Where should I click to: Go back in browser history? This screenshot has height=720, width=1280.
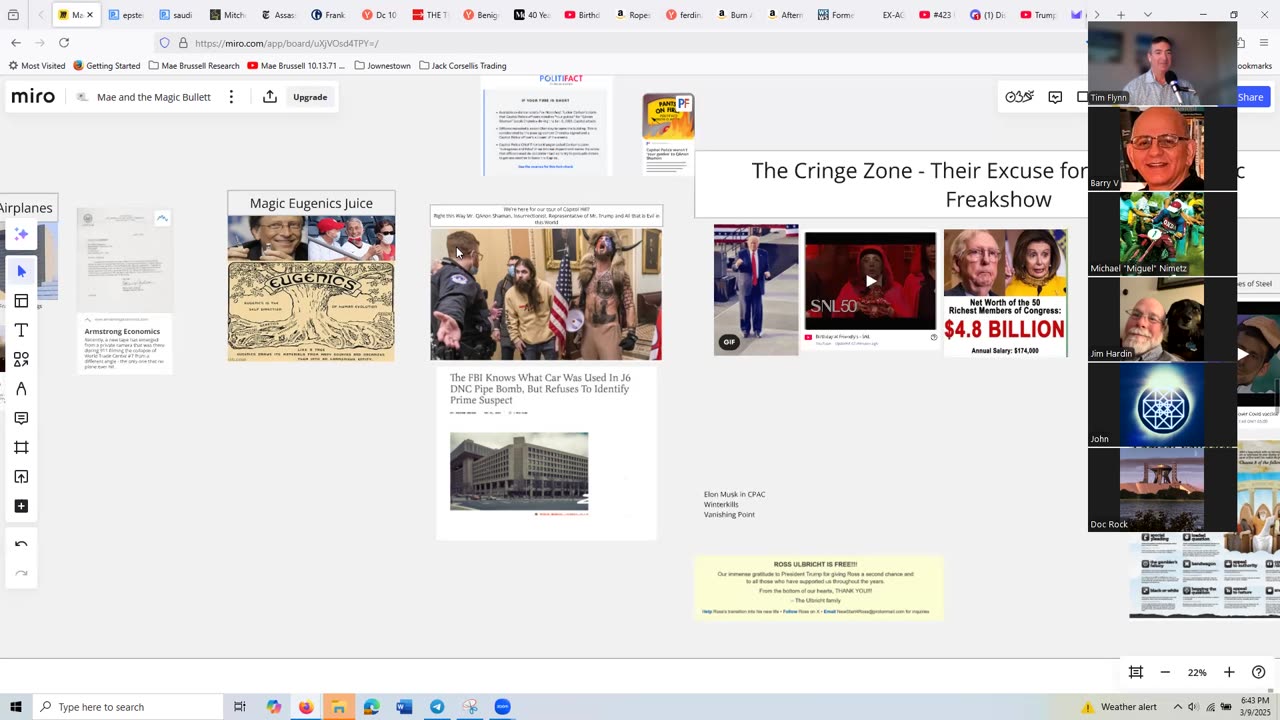click(16, 43)
